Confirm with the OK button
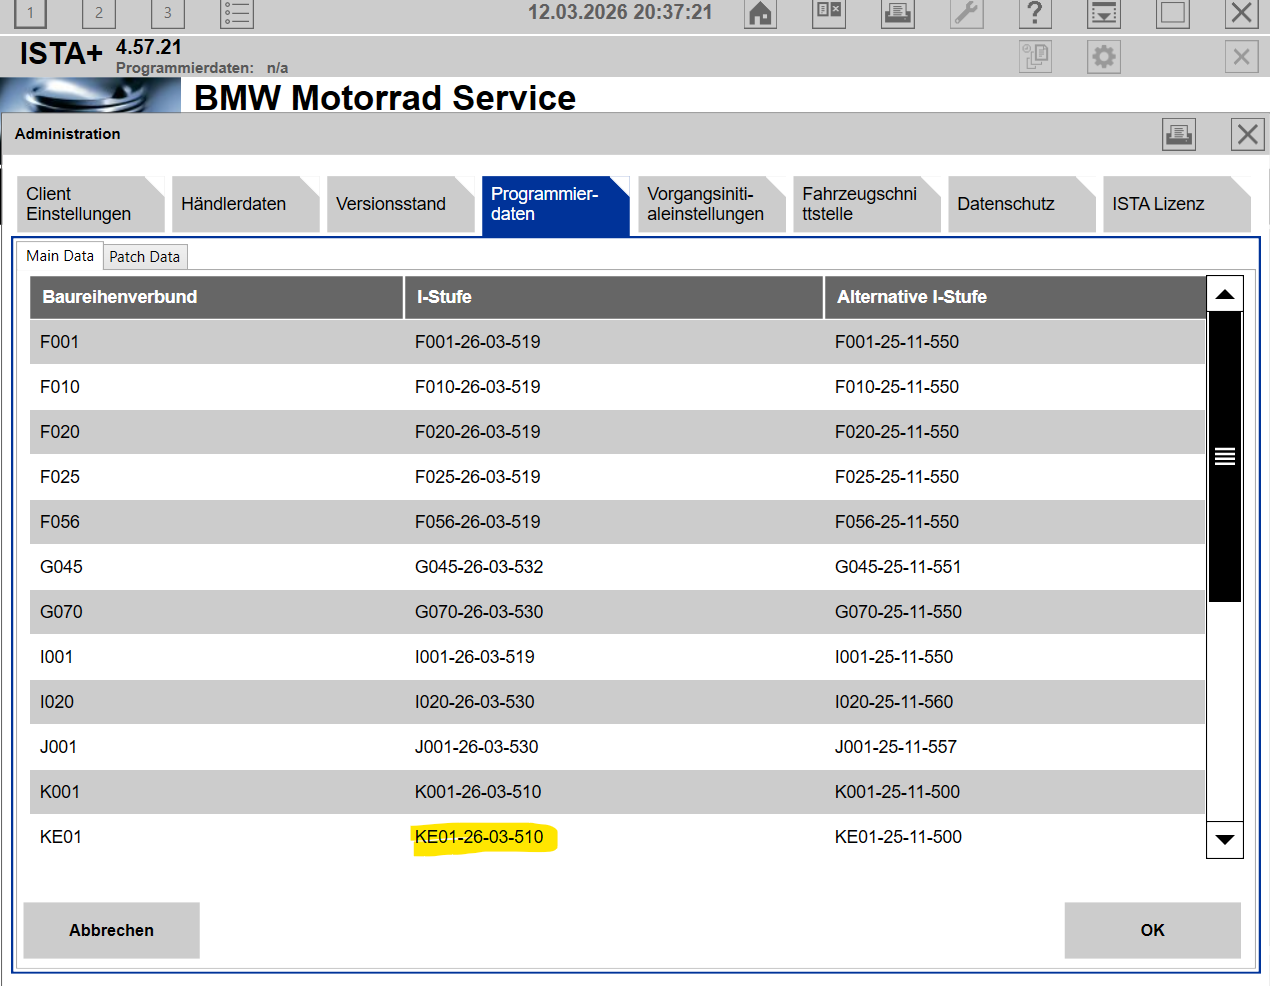The image size is (1270, 986). pyautogui.click(x=1152, y=930)
